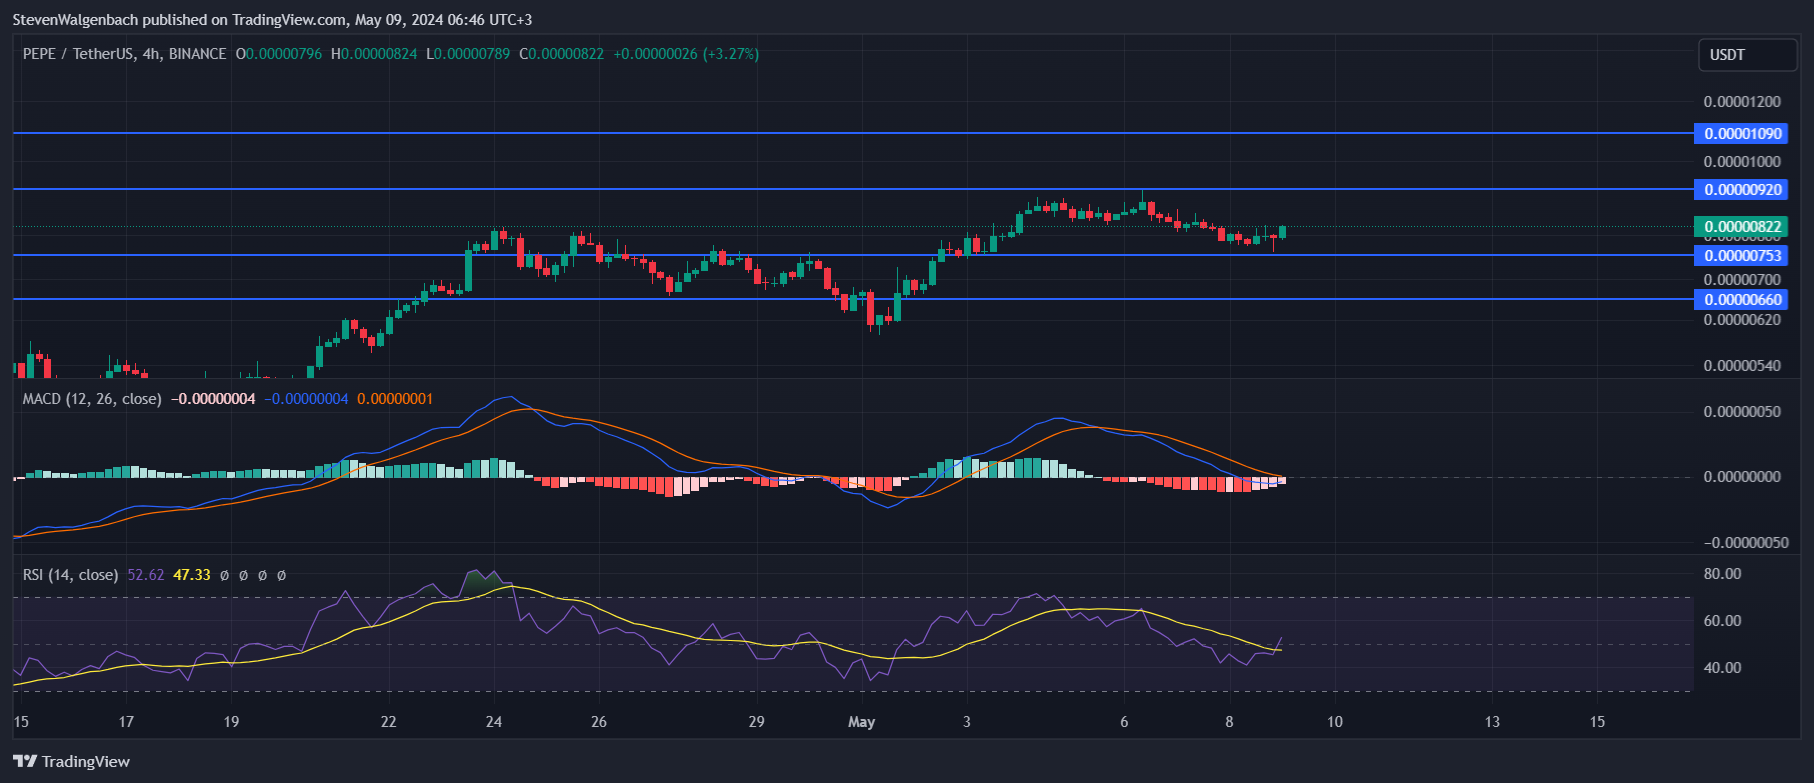Select the blue 0.00001090 price label
Screen dimensions: 1814x783
coord(1741,134)
